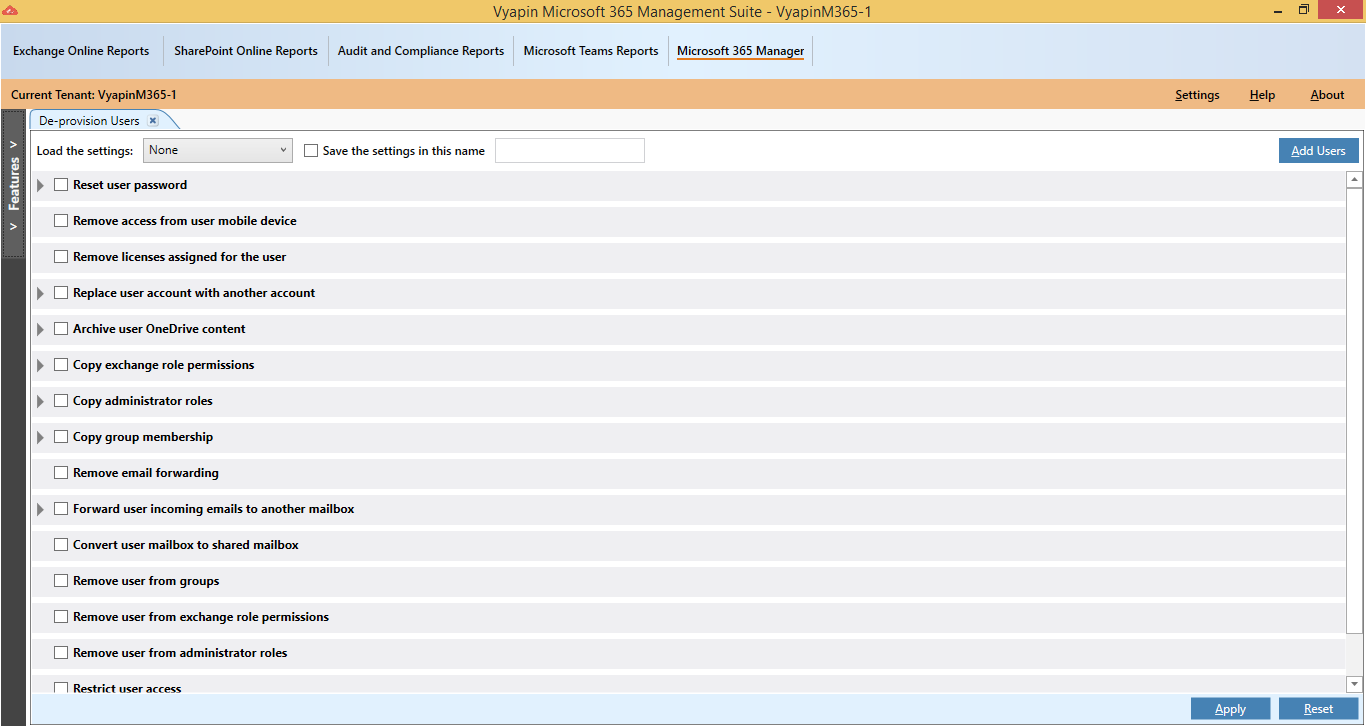Viewport: 1366px width, 728px height.
Task: Switch to Exchange Online Reports
Action: click(x=81, y=50)
